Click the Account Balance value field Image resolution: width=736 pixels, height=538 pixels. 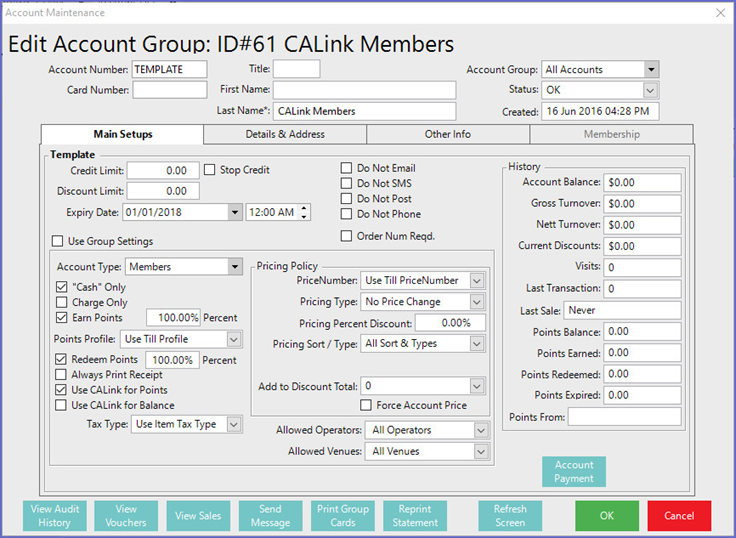[642, 183]
